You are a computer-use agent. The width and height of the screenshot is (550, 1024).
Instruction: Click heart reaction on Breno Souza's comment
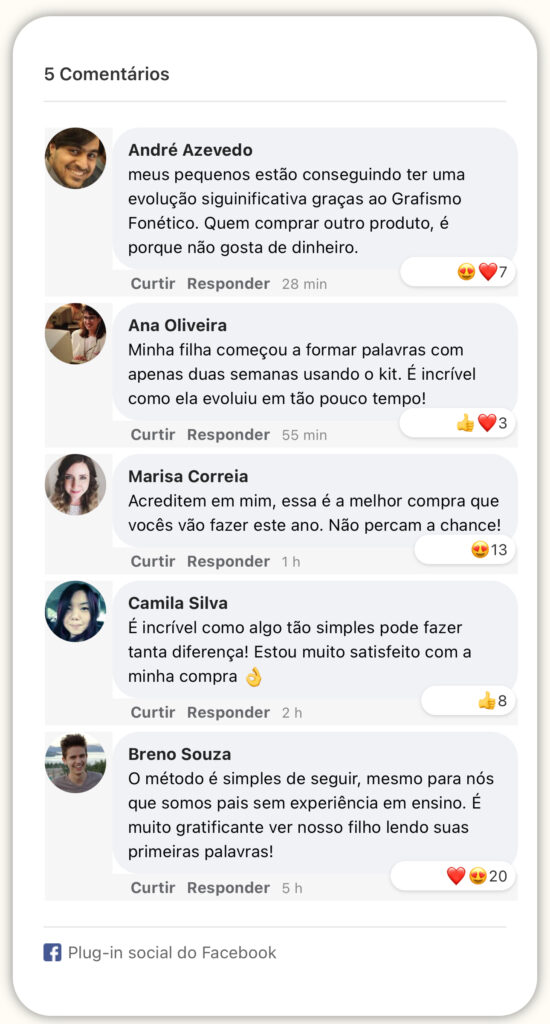[456, 876]
